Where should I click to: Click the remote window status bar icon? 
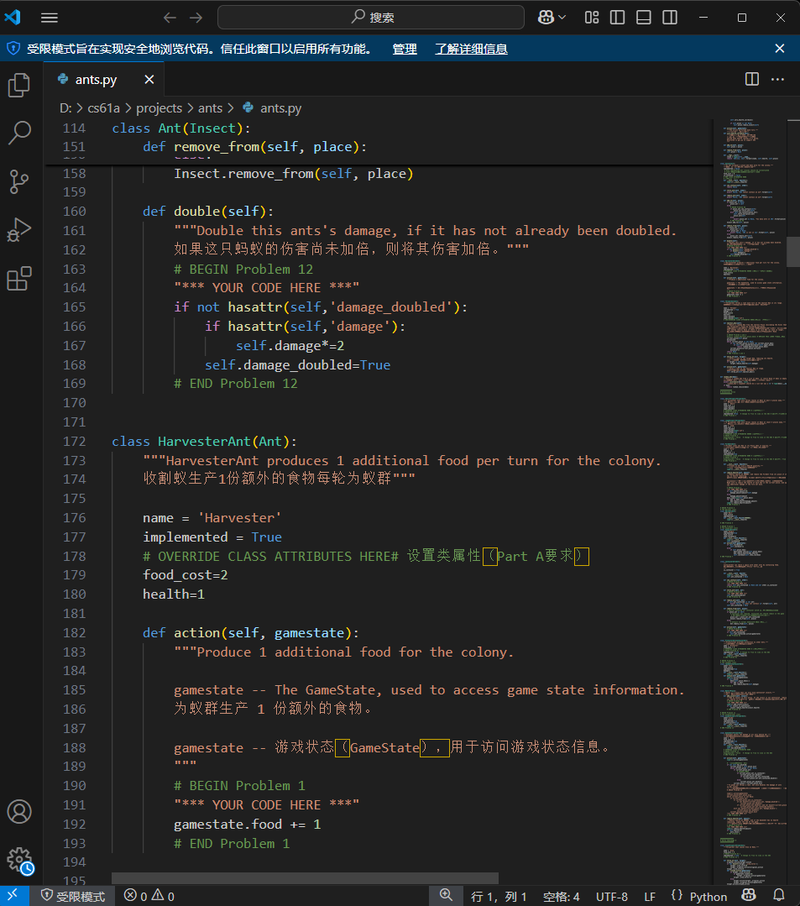[x=13, y=896]
